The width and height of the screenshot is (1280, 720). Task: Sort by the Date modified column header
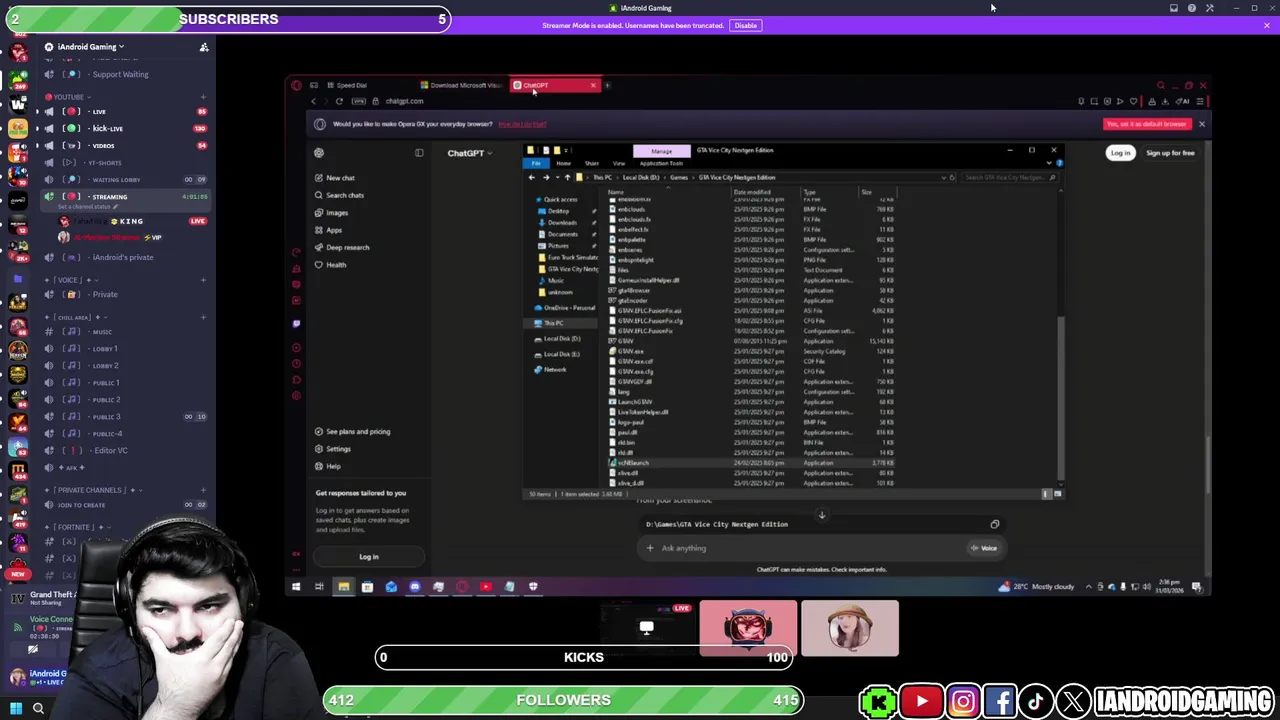(752, 192)
